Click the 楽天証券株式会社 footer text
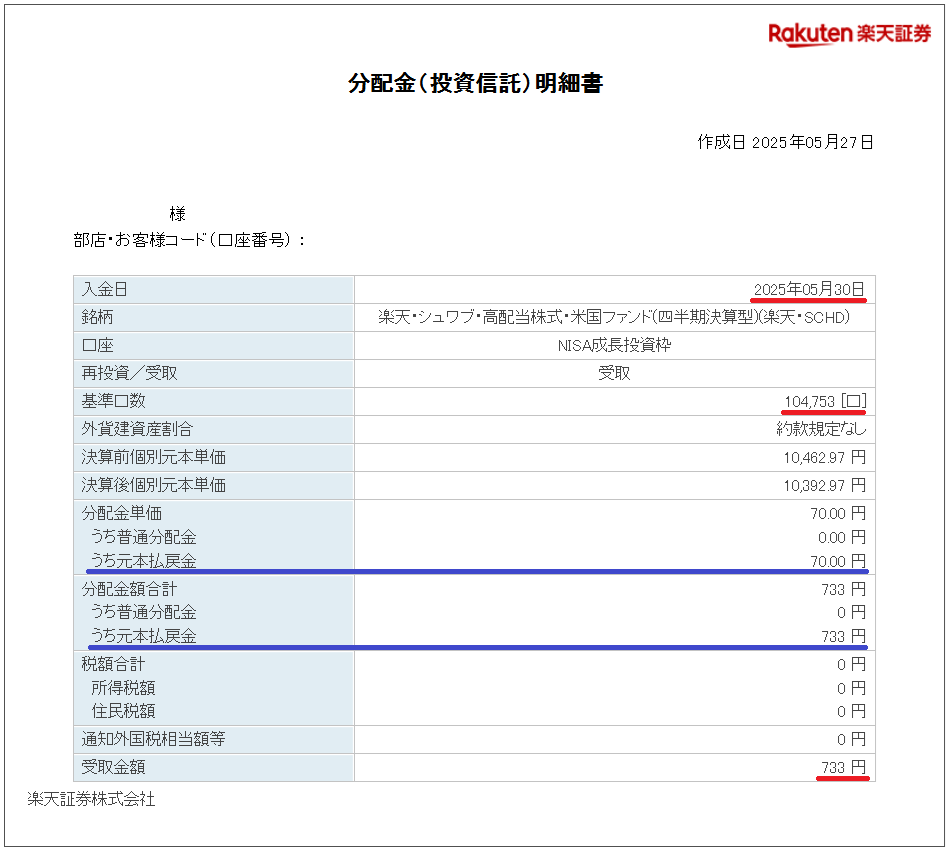The height and width of the screenshot is (848, 949). pyautogui.click(x=91, y=799)
